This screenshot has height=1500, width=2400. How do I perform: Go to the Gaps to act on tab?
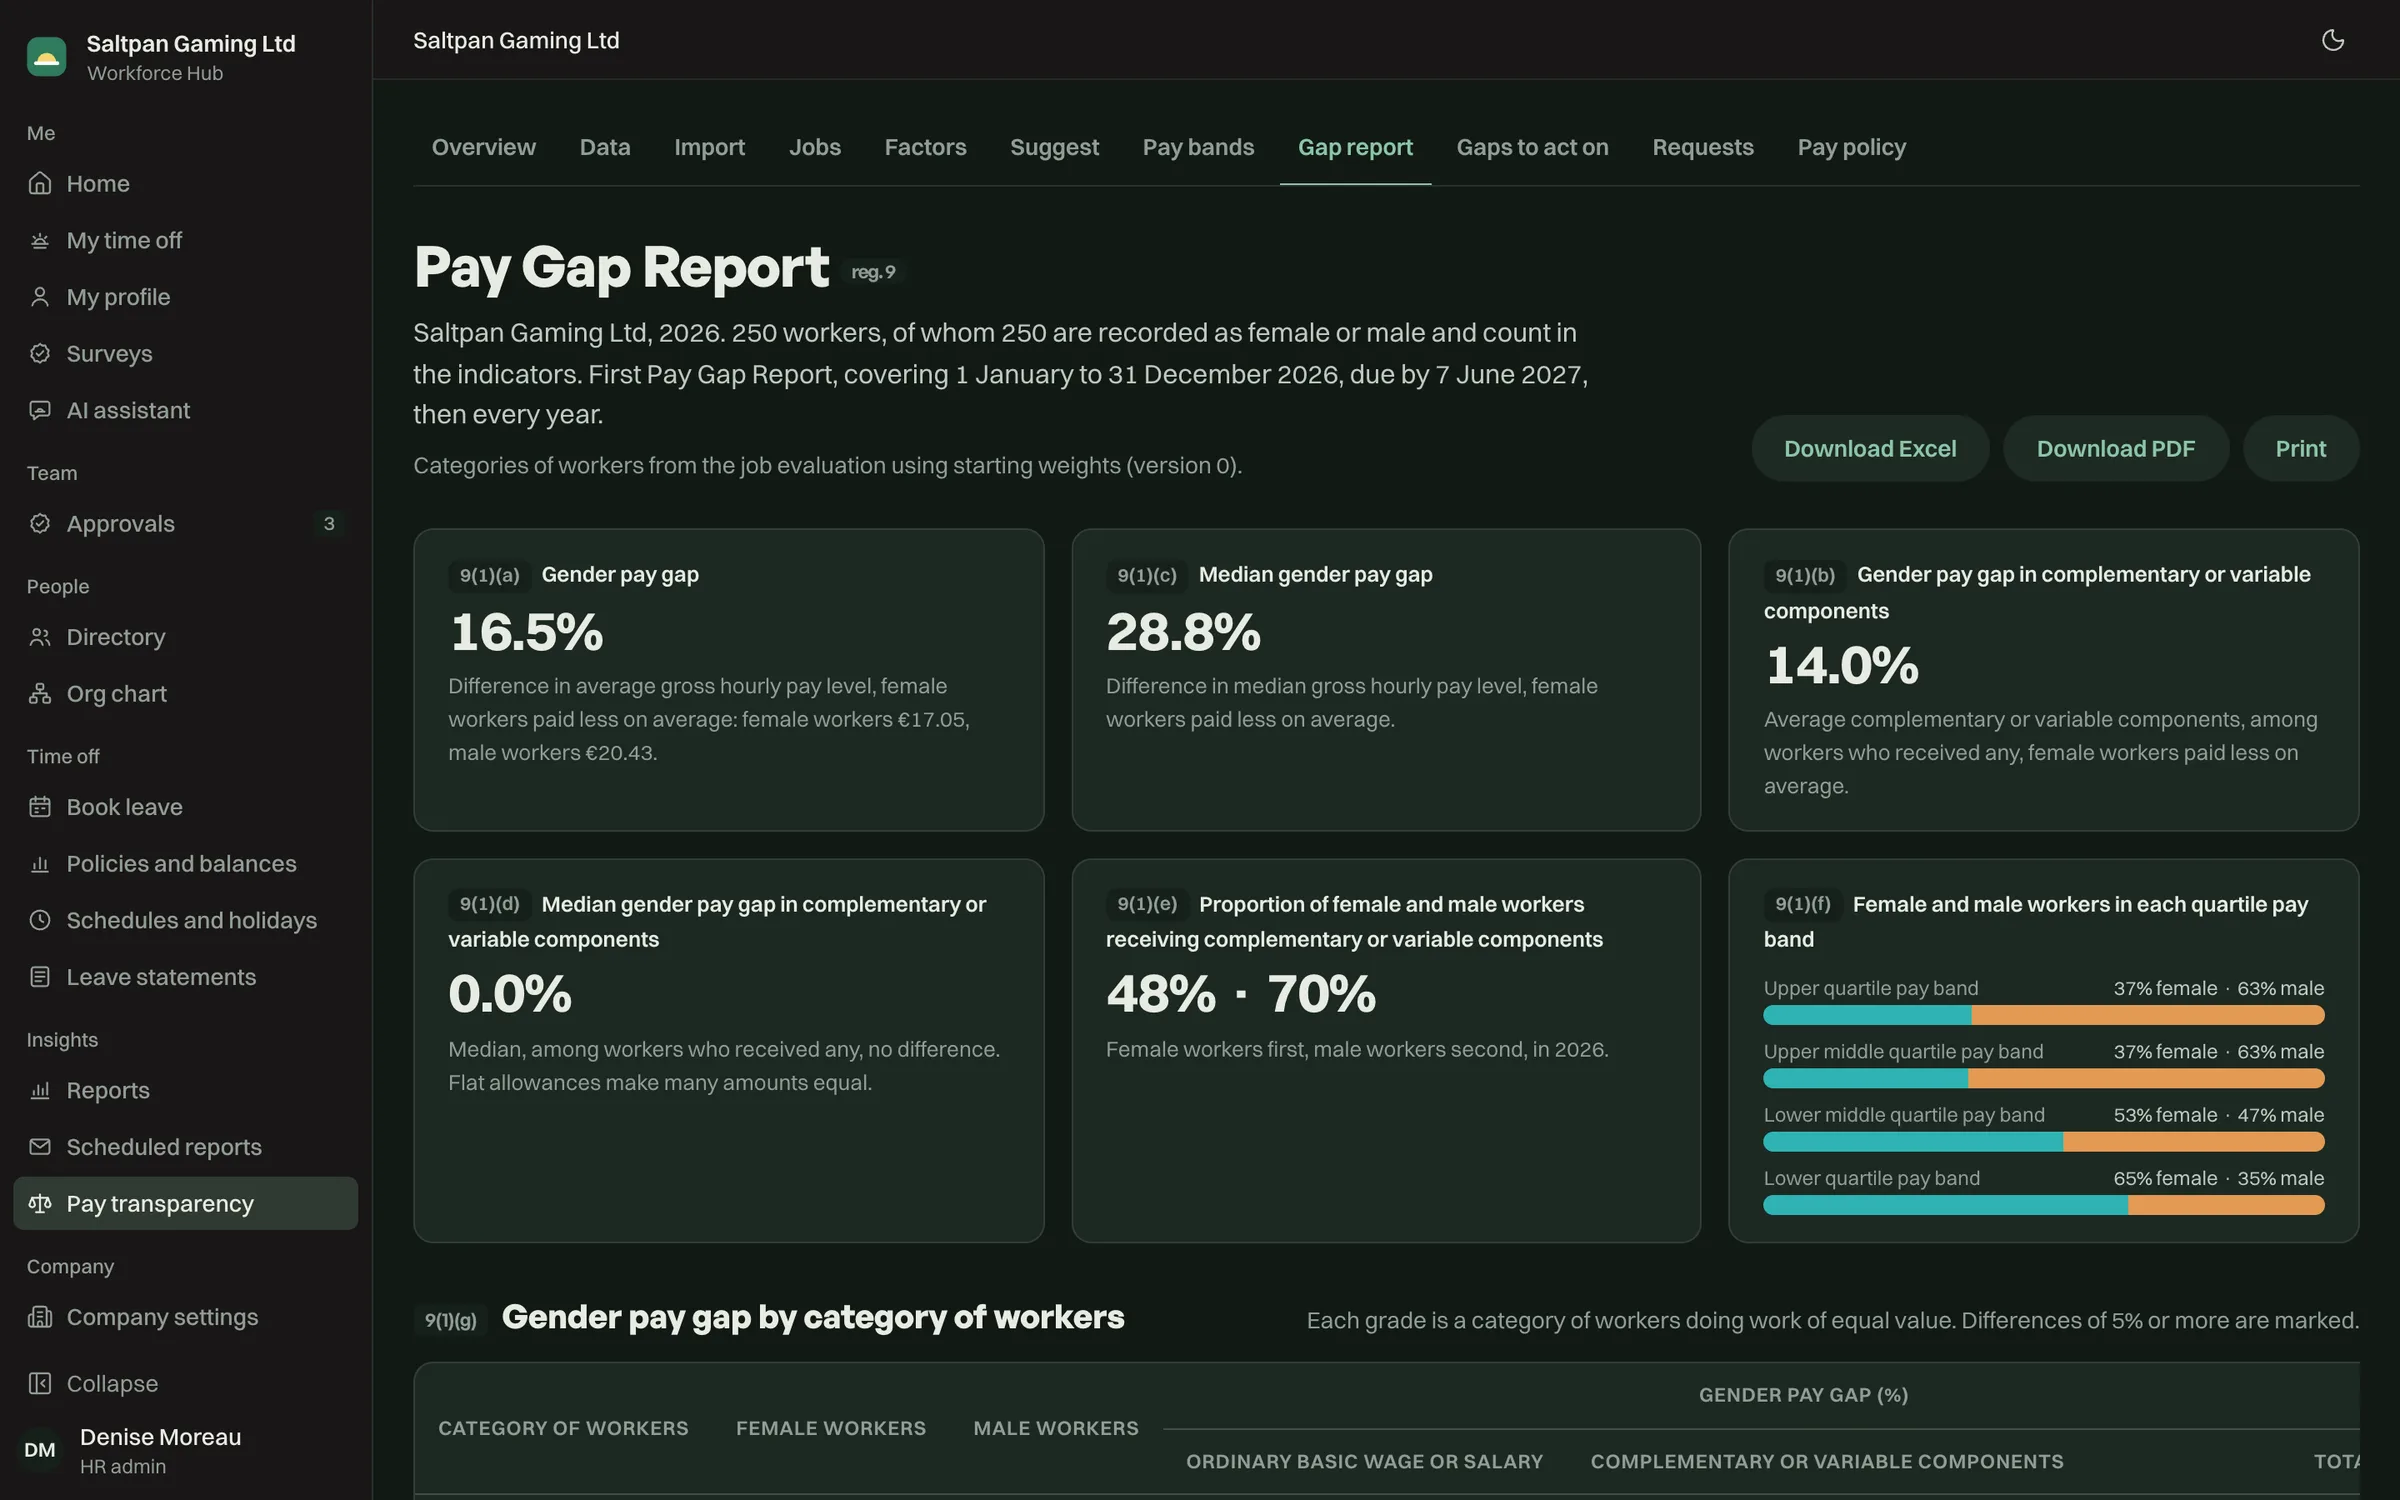click(x=1532, y=147)
